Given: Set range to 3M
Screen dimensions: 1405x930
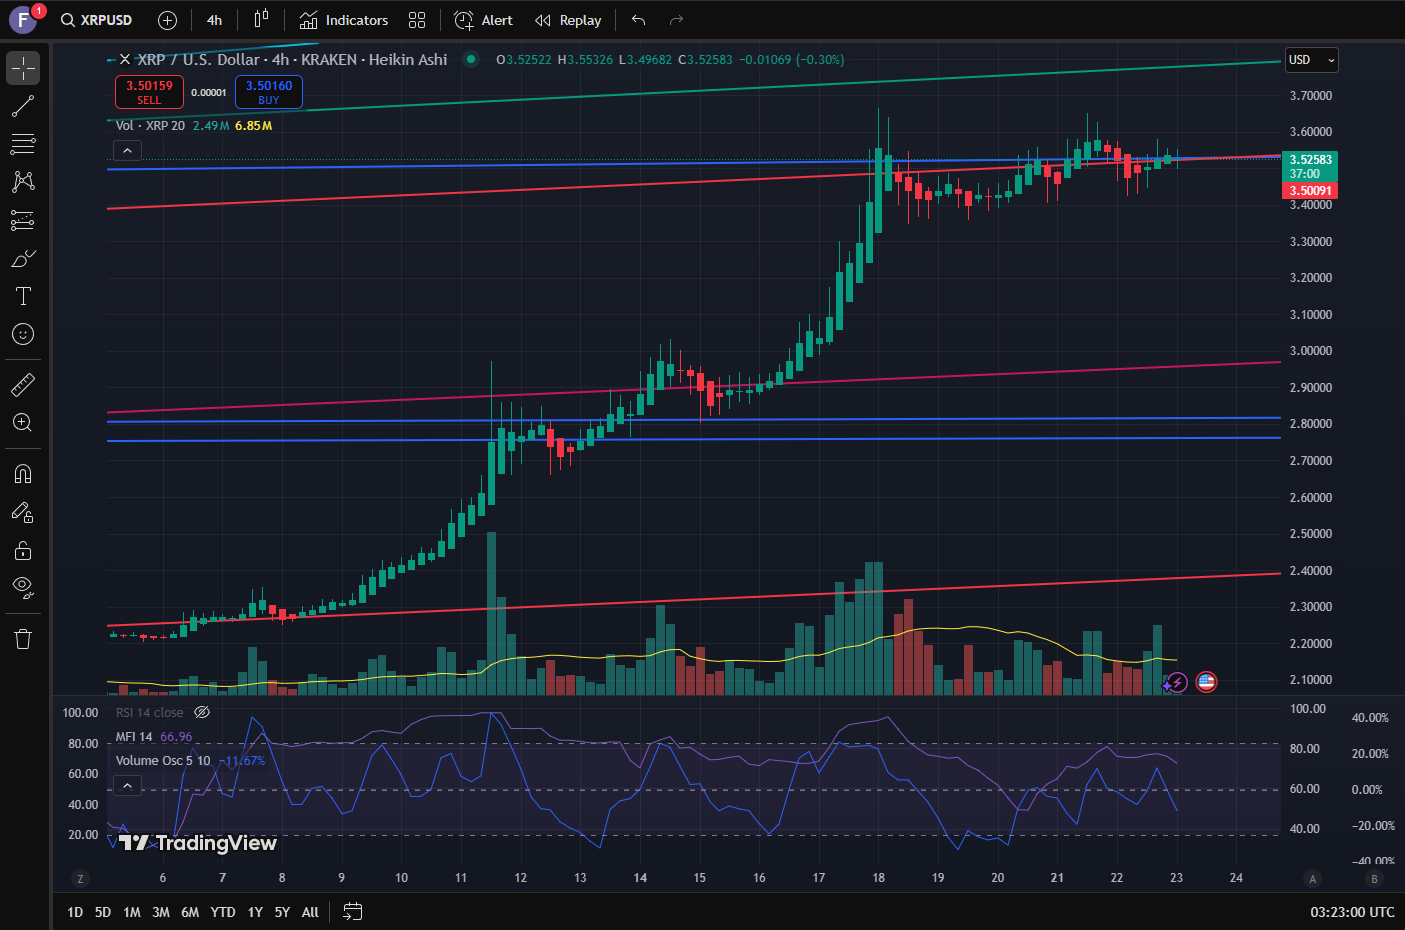Looking at the screenshot, I should tap(161, 912).
